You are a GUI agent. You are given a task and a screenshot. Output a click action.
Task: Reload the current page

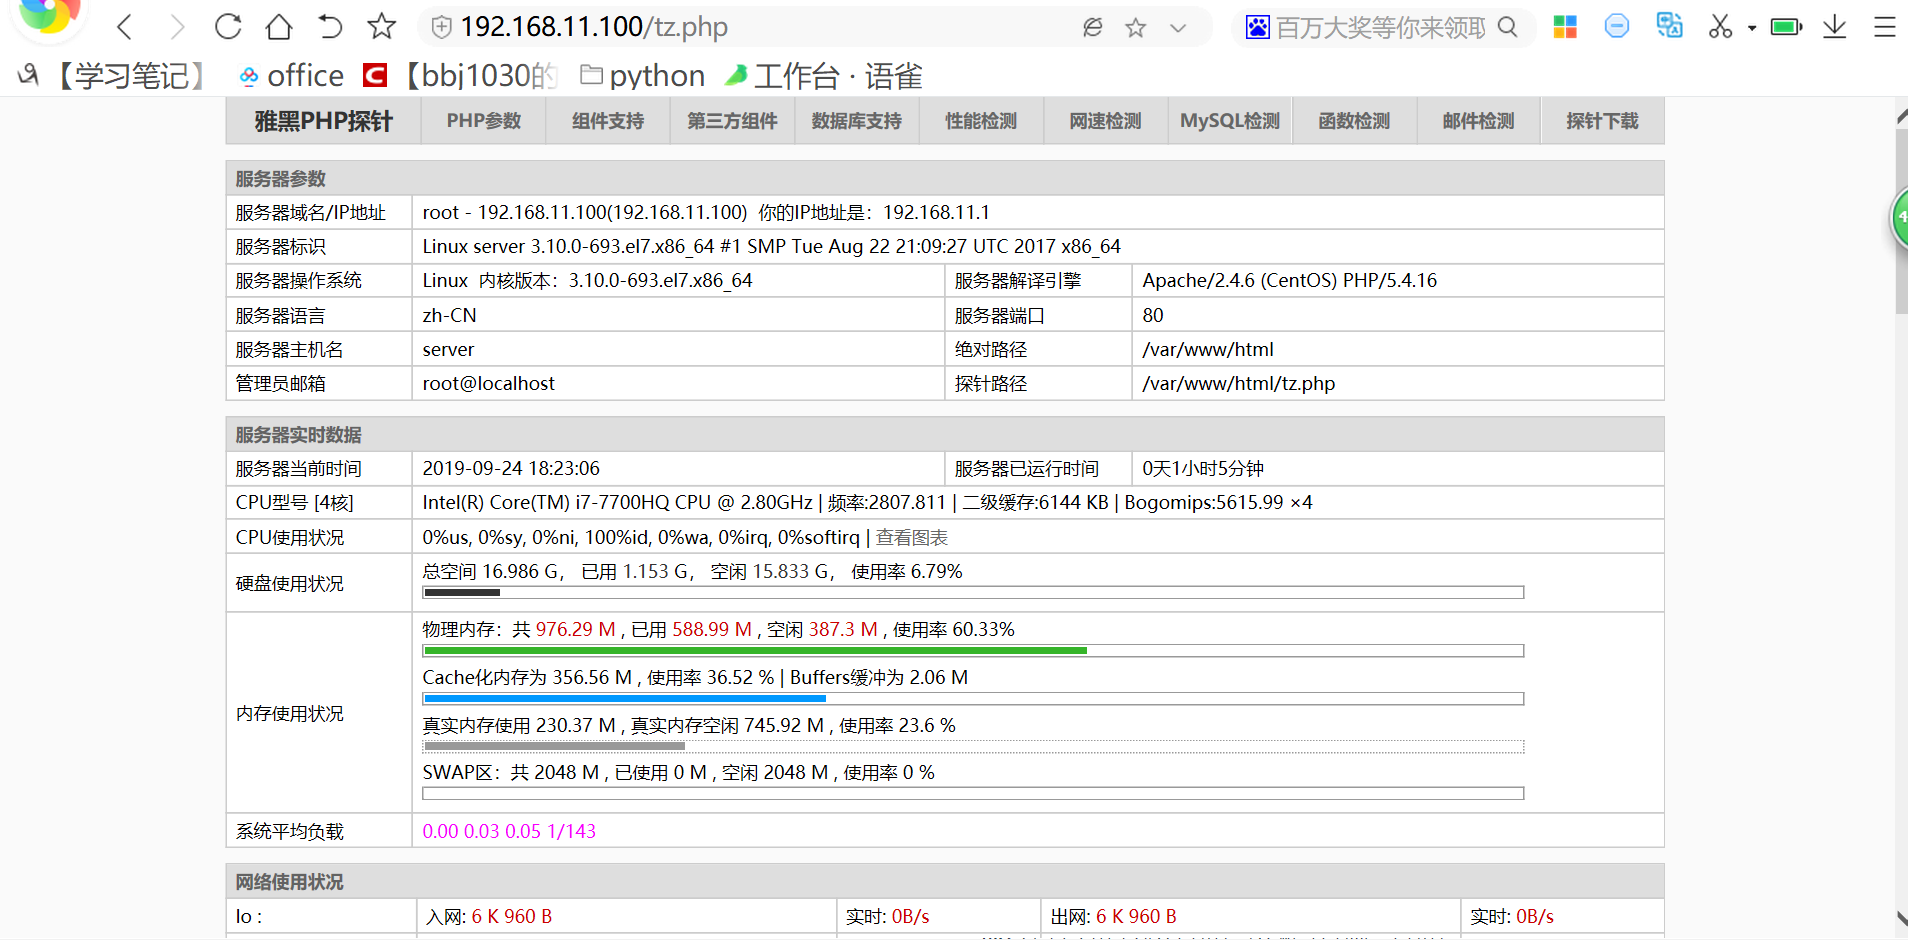pos(228,27)
